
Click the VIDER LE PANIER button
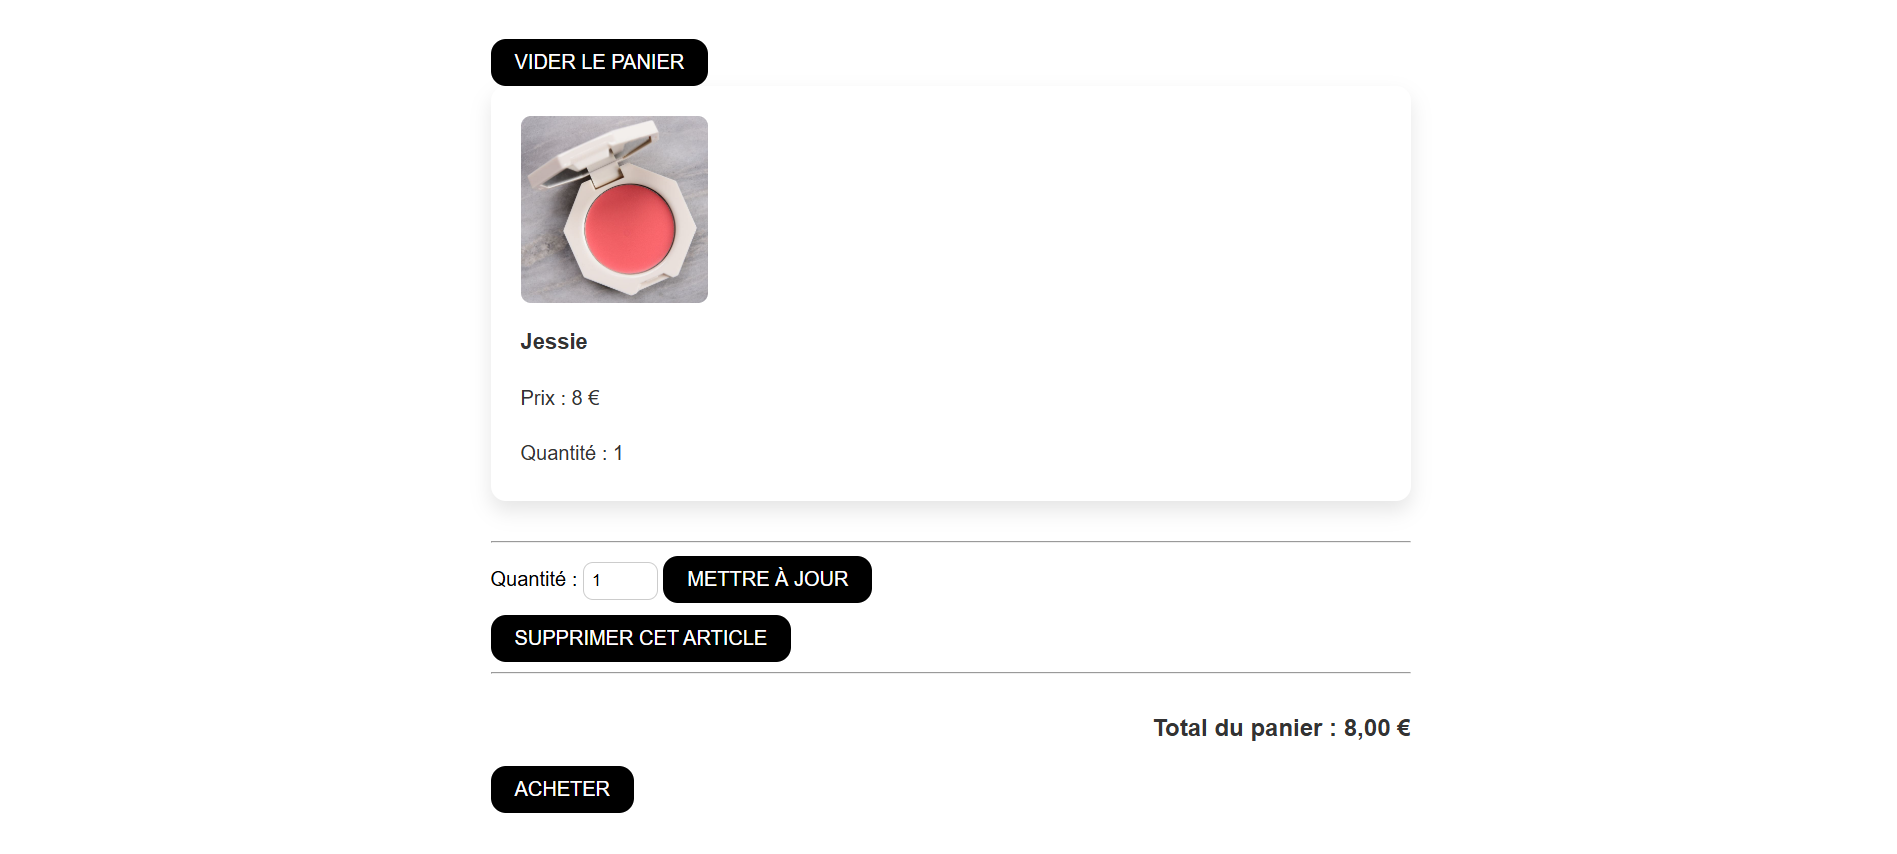coord(599,62)
